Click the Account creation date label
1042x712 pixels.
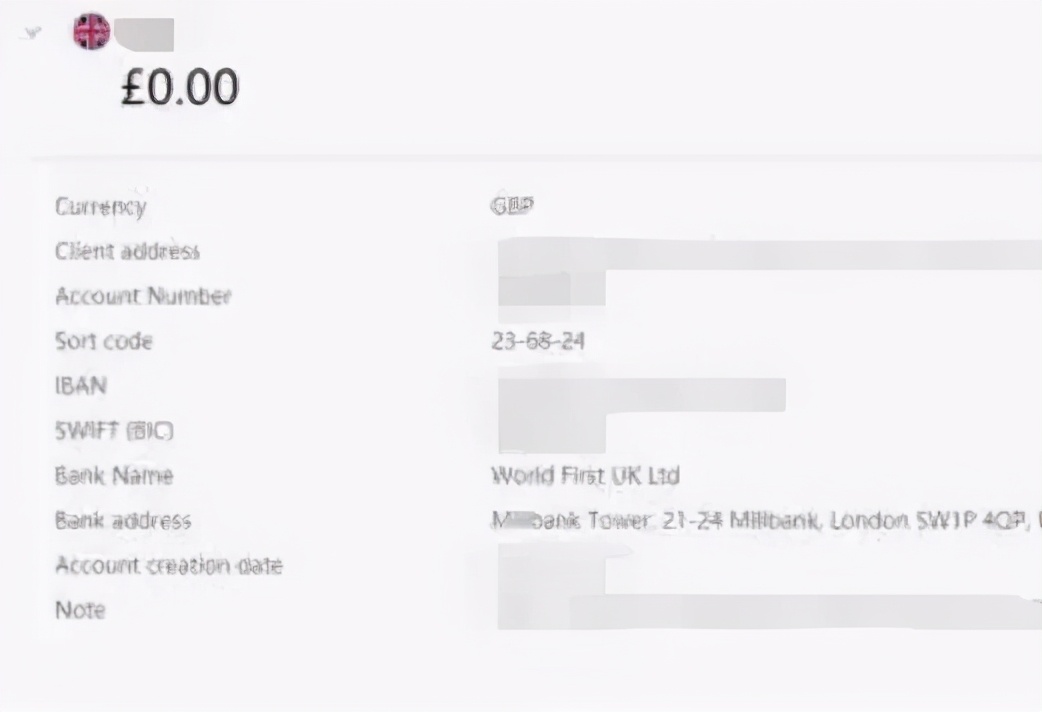click(x=168, y=566)
